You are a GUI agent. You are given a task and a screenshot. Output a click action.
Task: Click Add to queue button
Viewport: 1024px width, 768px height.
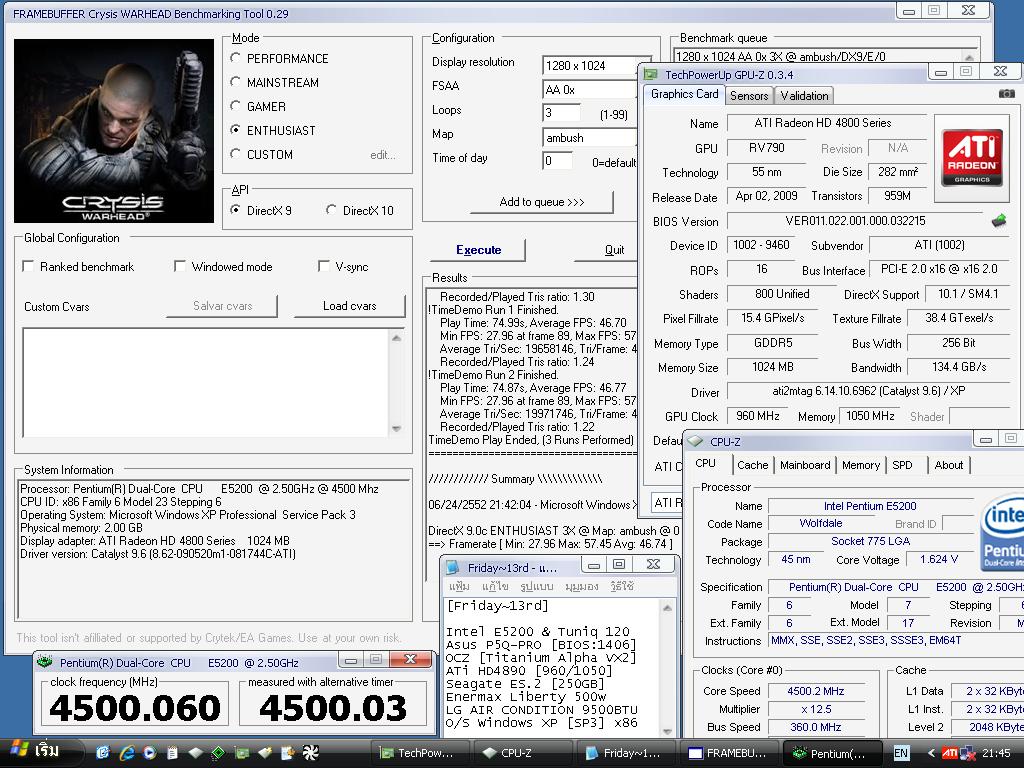[541, 202]
